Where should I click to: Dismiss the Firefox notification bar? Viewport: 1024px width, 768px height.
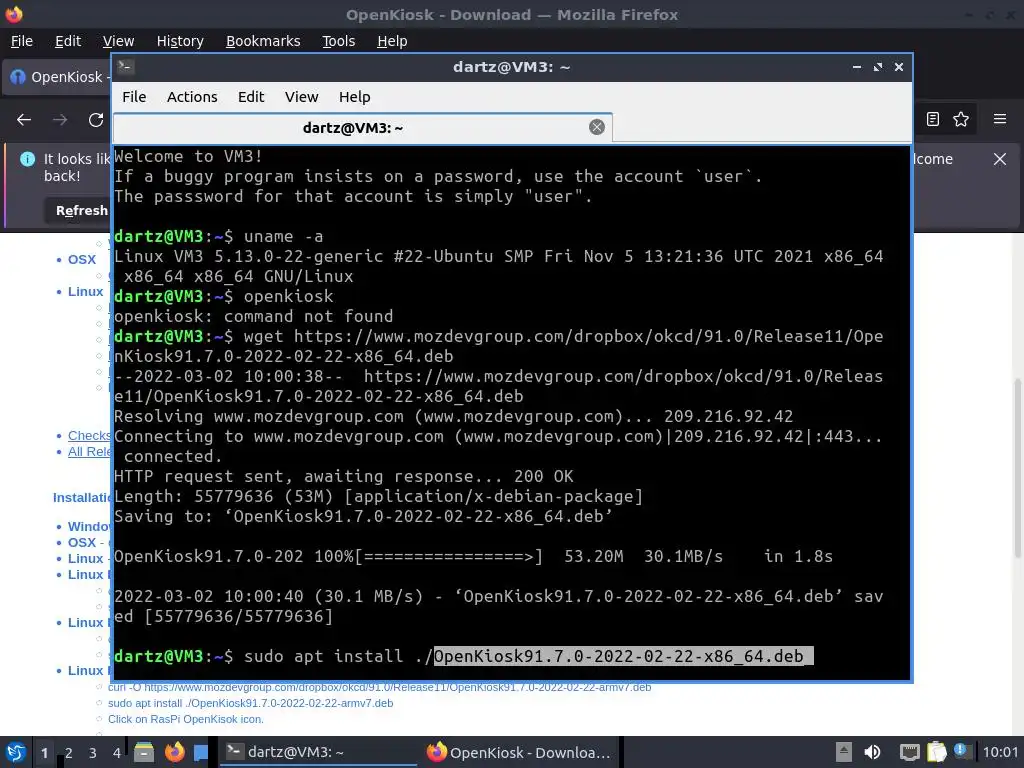coord(1000,159)
